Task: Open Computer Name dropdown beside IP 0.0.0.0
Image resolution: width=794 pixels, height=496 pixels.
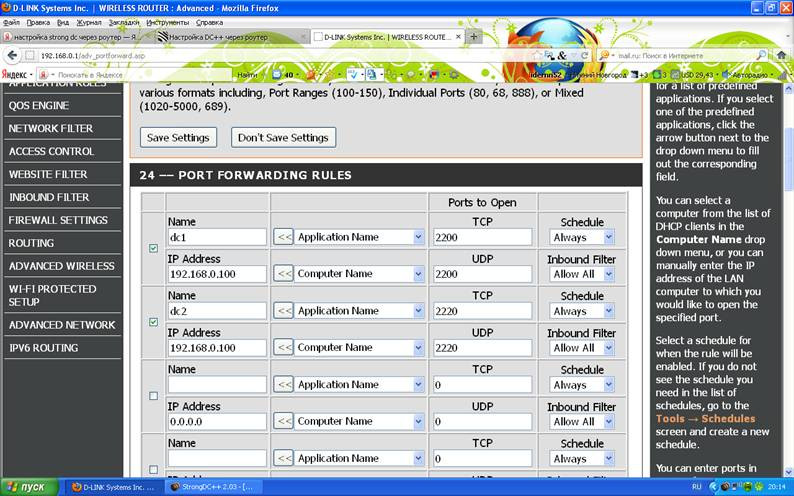Action: click(x=360, y=421)
